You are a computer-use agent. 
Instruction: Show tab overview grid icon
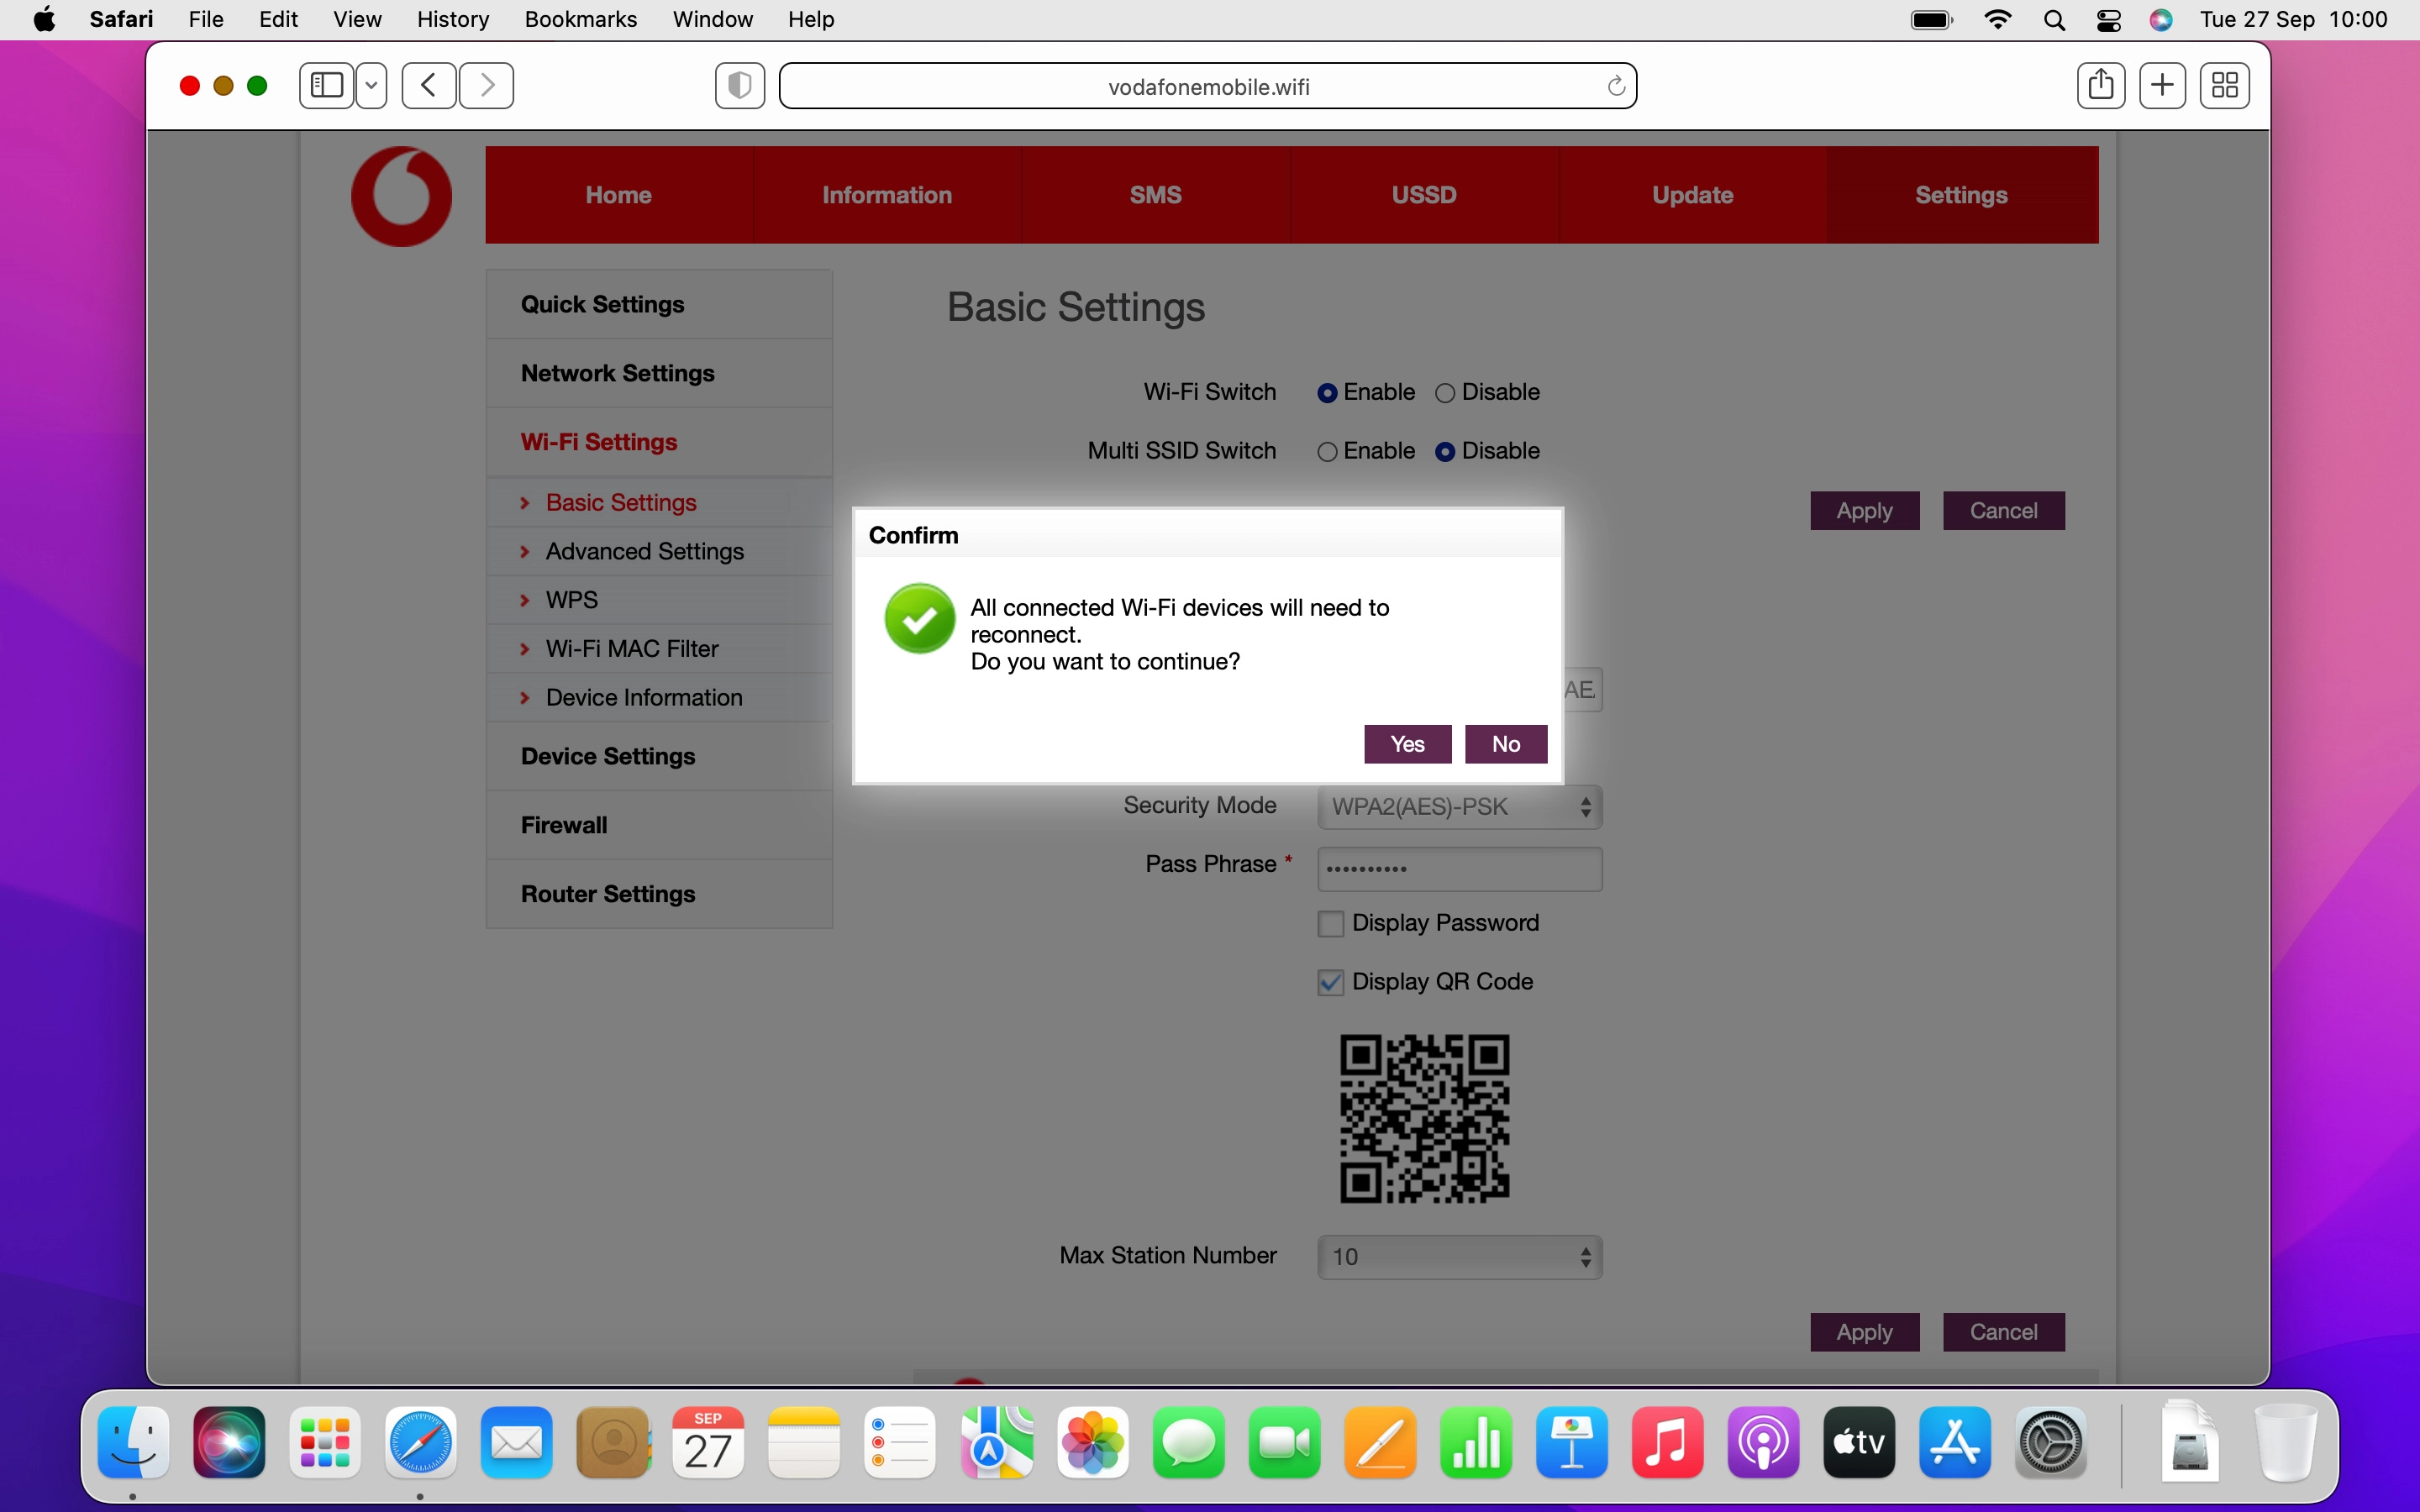click(2224, 86)
